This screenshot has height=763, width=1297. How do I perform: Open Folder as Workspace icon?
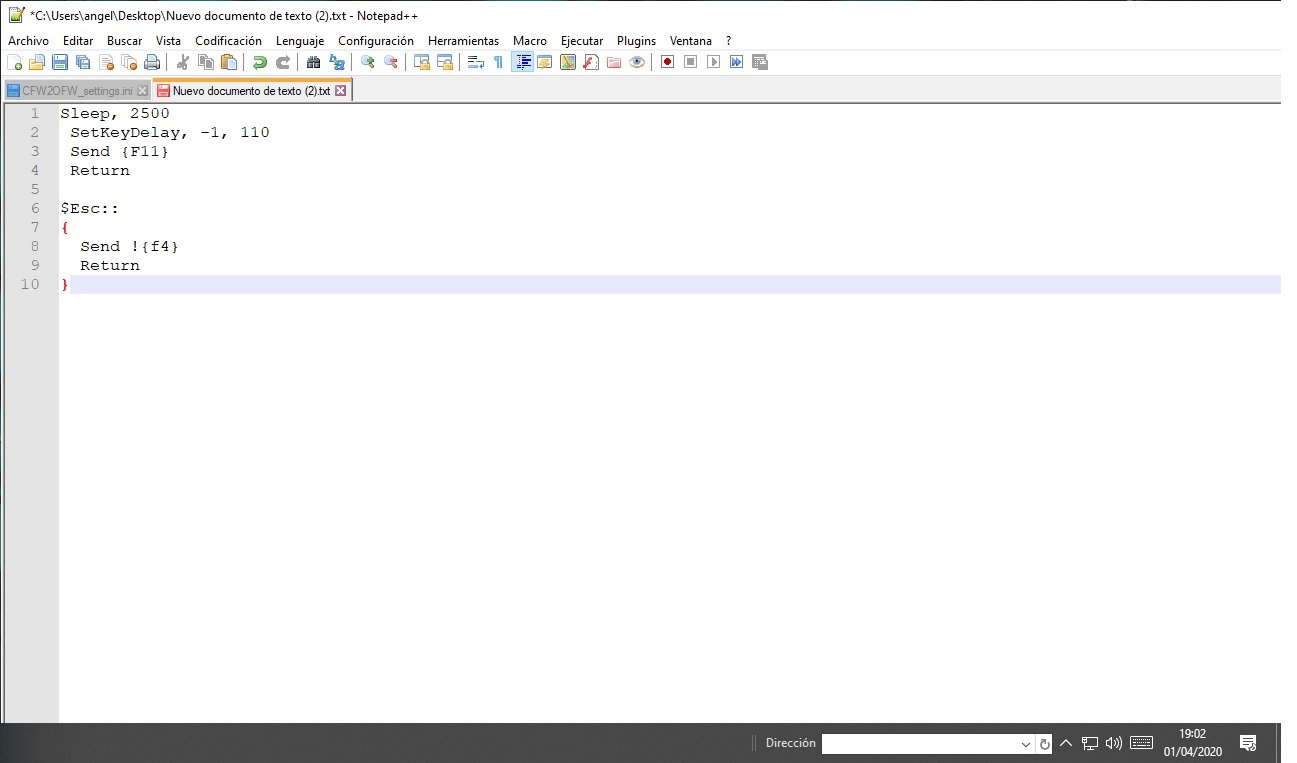[614, 62]
